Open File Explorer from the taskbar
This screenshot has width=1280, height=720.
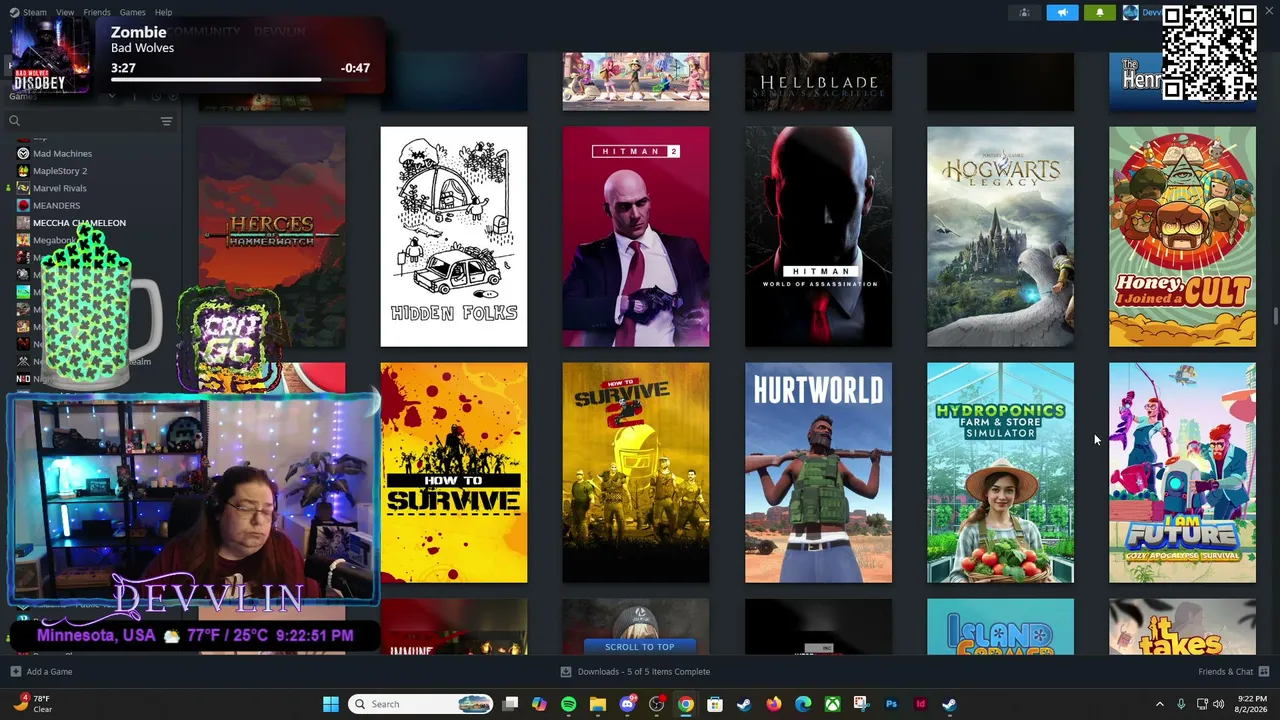[597, 704]
